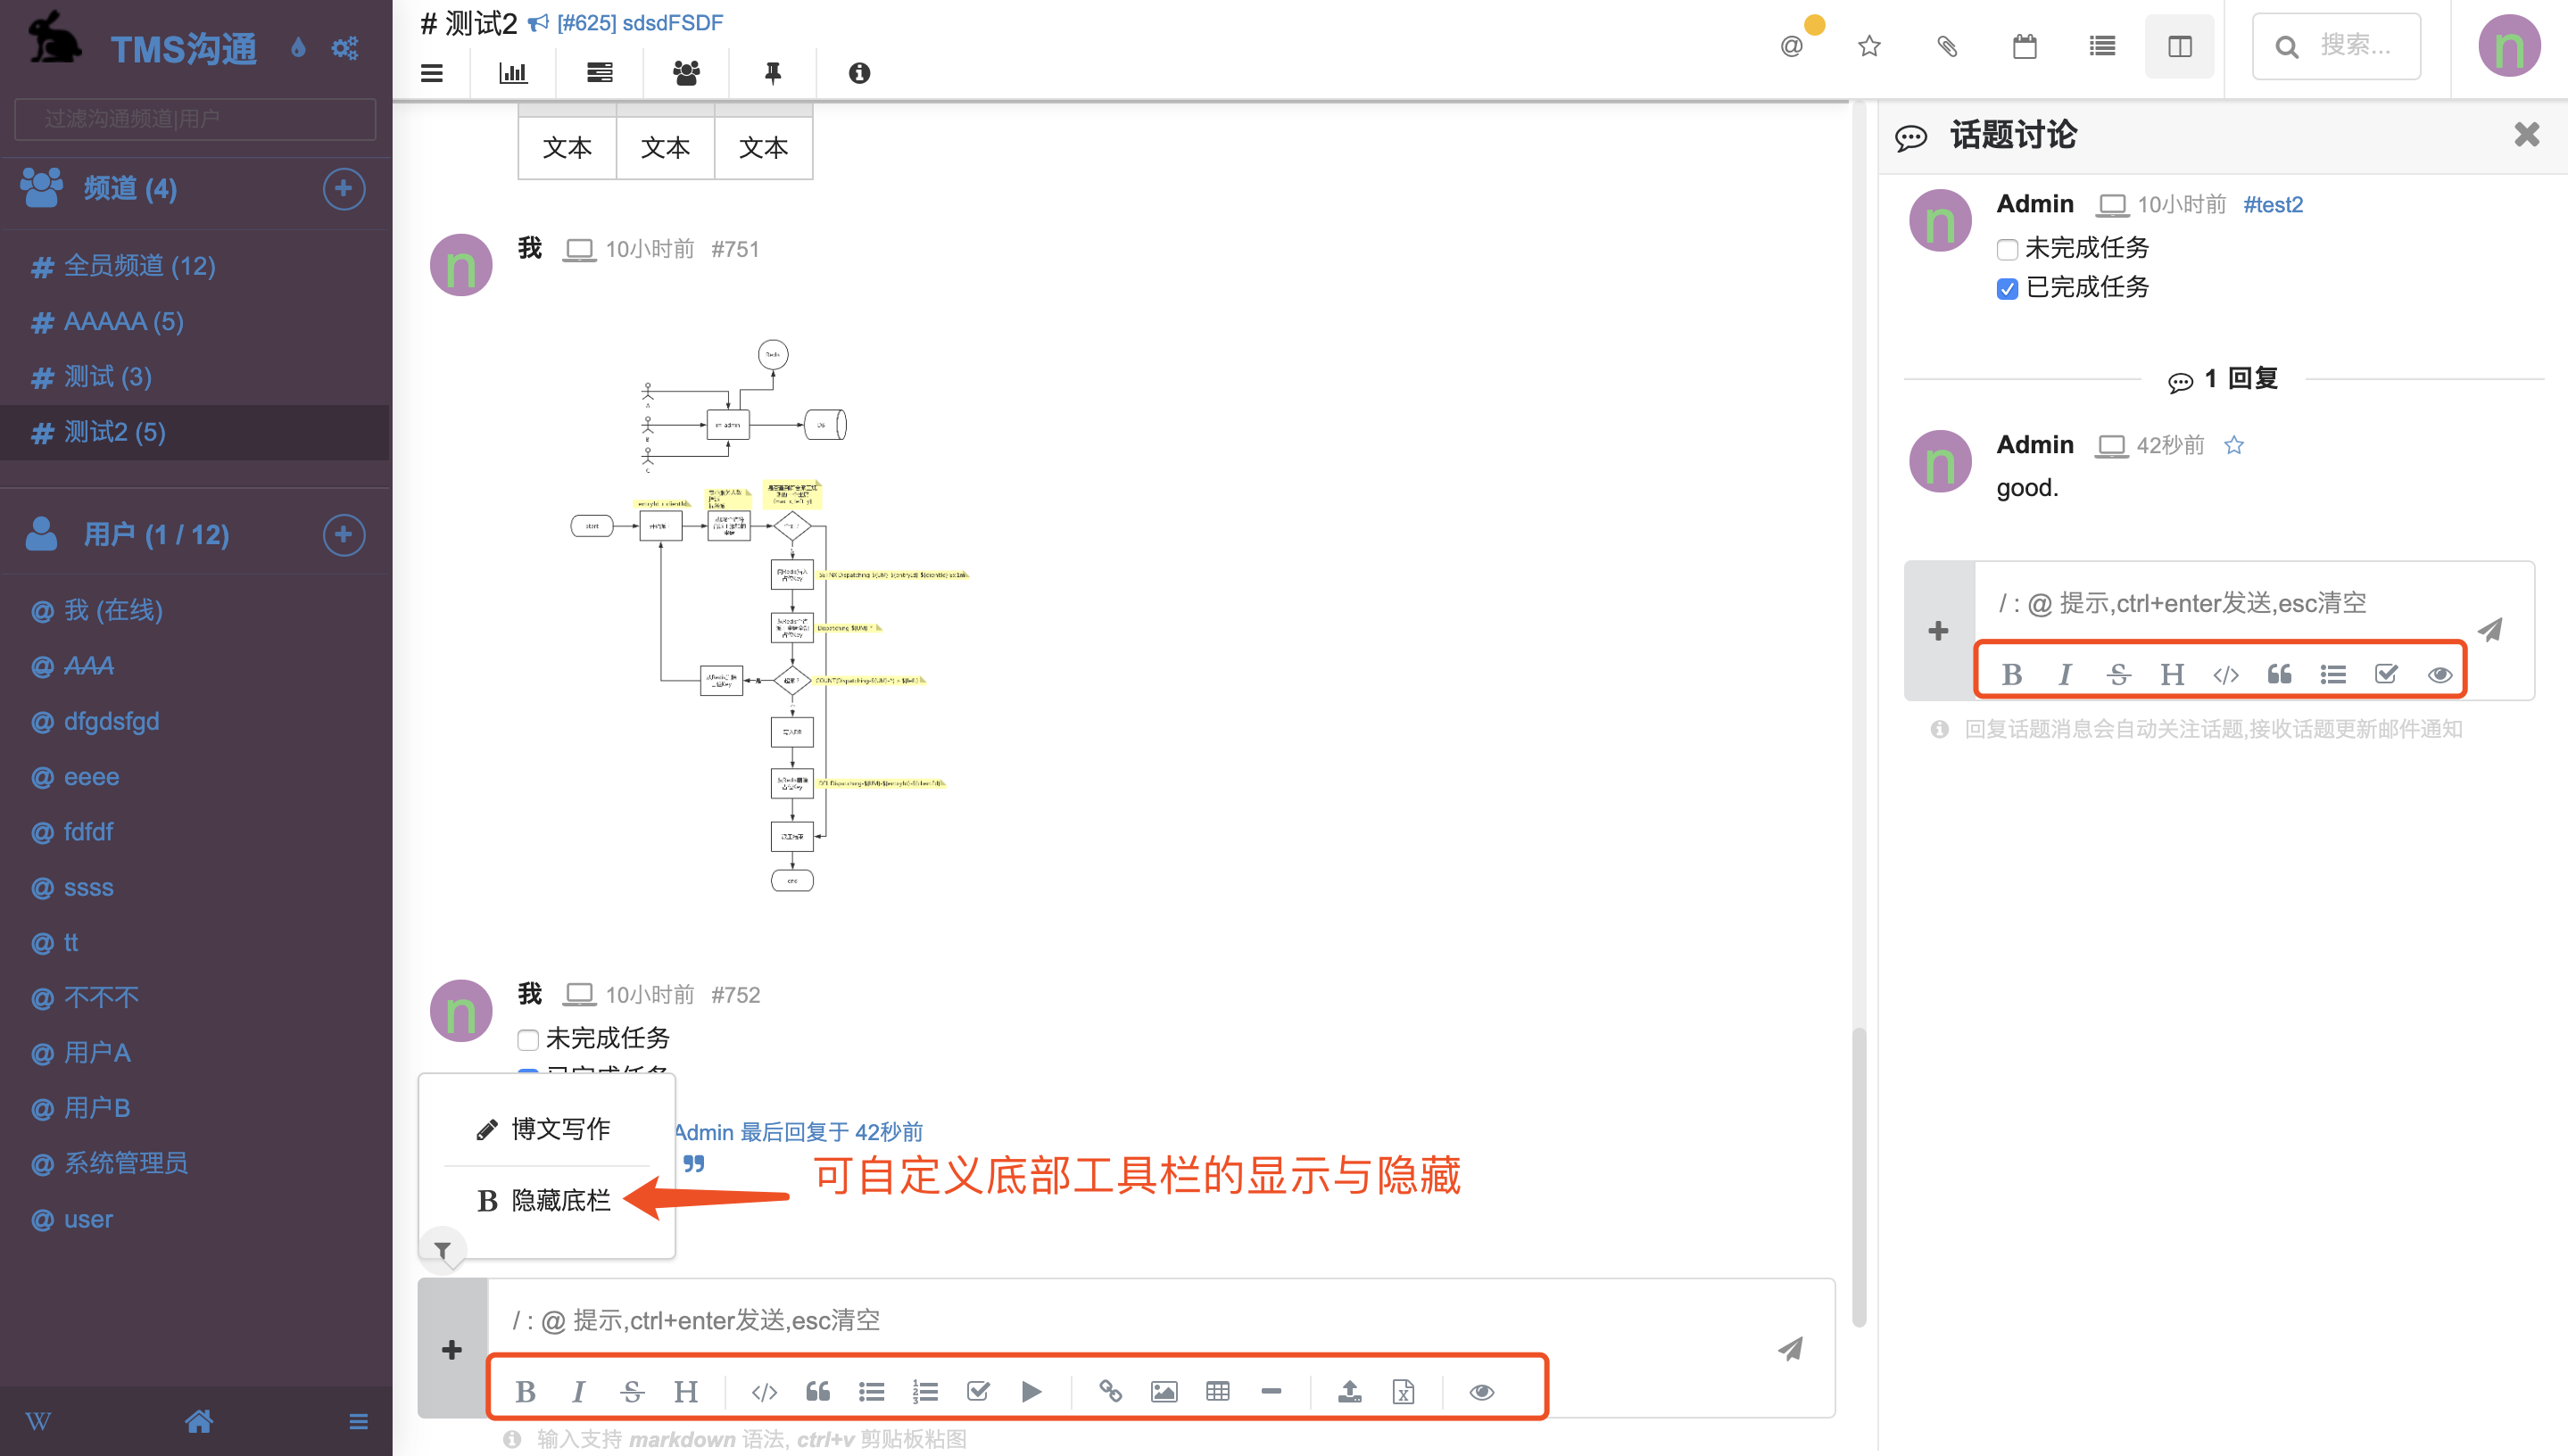Toggle bold in the main editor toolbar
2568x1456 pixels.
[526, 1391]
